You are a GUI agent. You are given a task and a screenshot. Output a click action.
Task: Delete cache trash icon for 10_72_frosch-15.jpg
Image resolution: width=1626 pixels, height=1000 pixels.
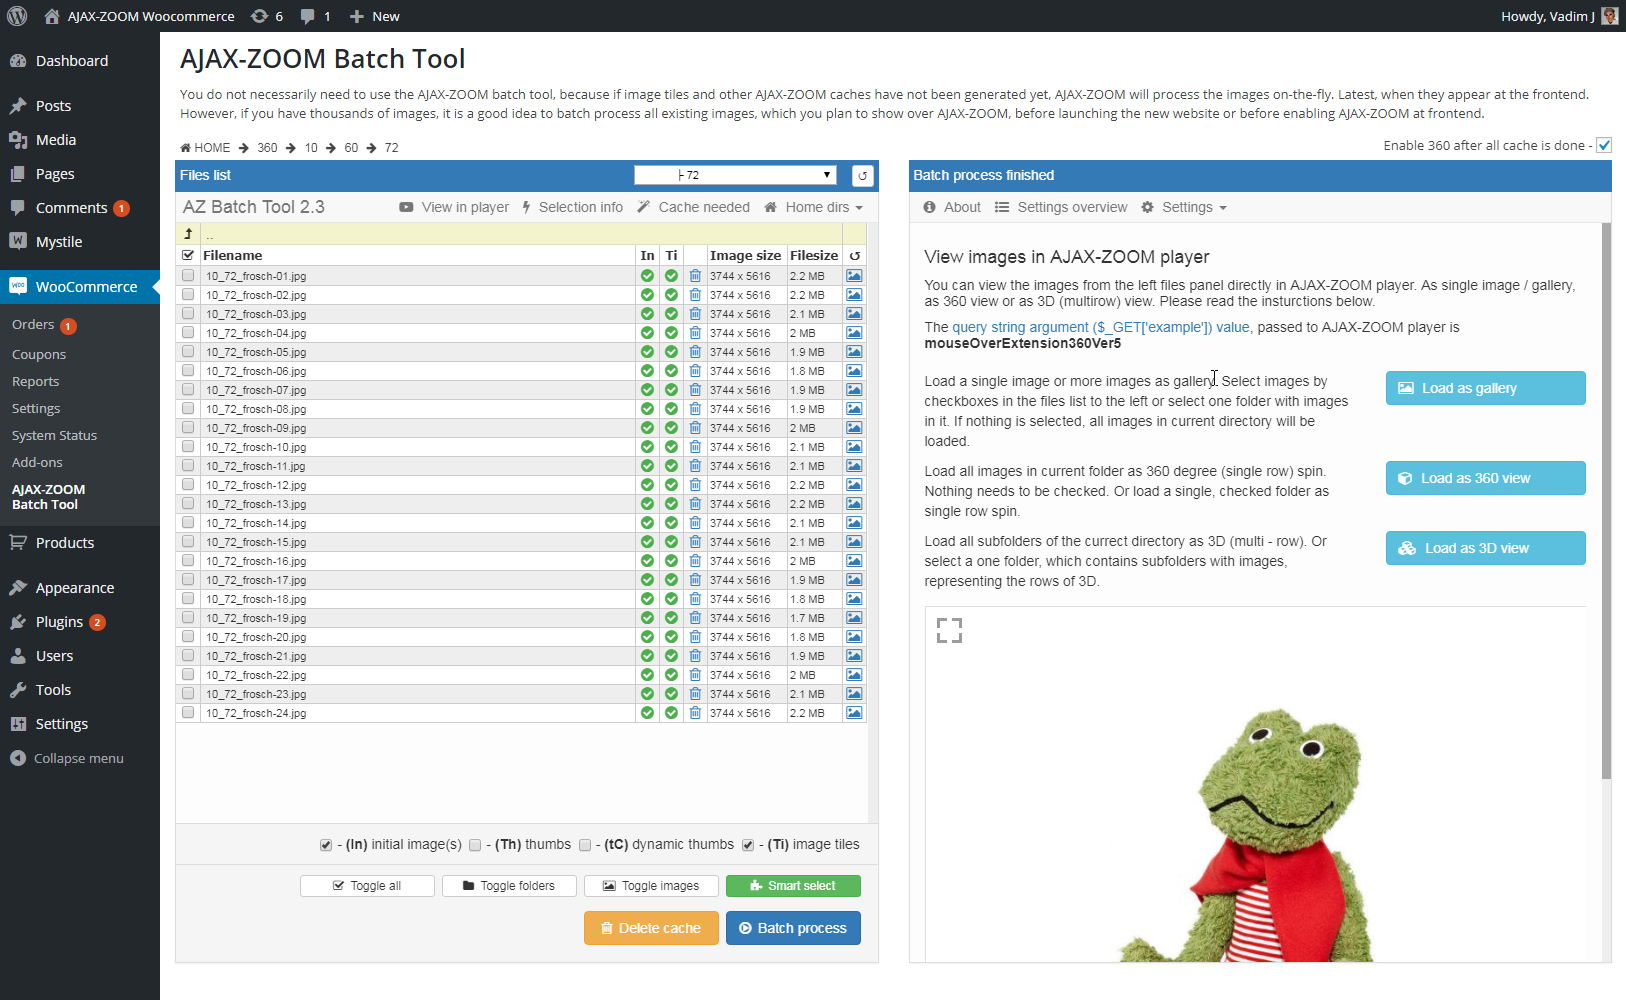(695, 542)
